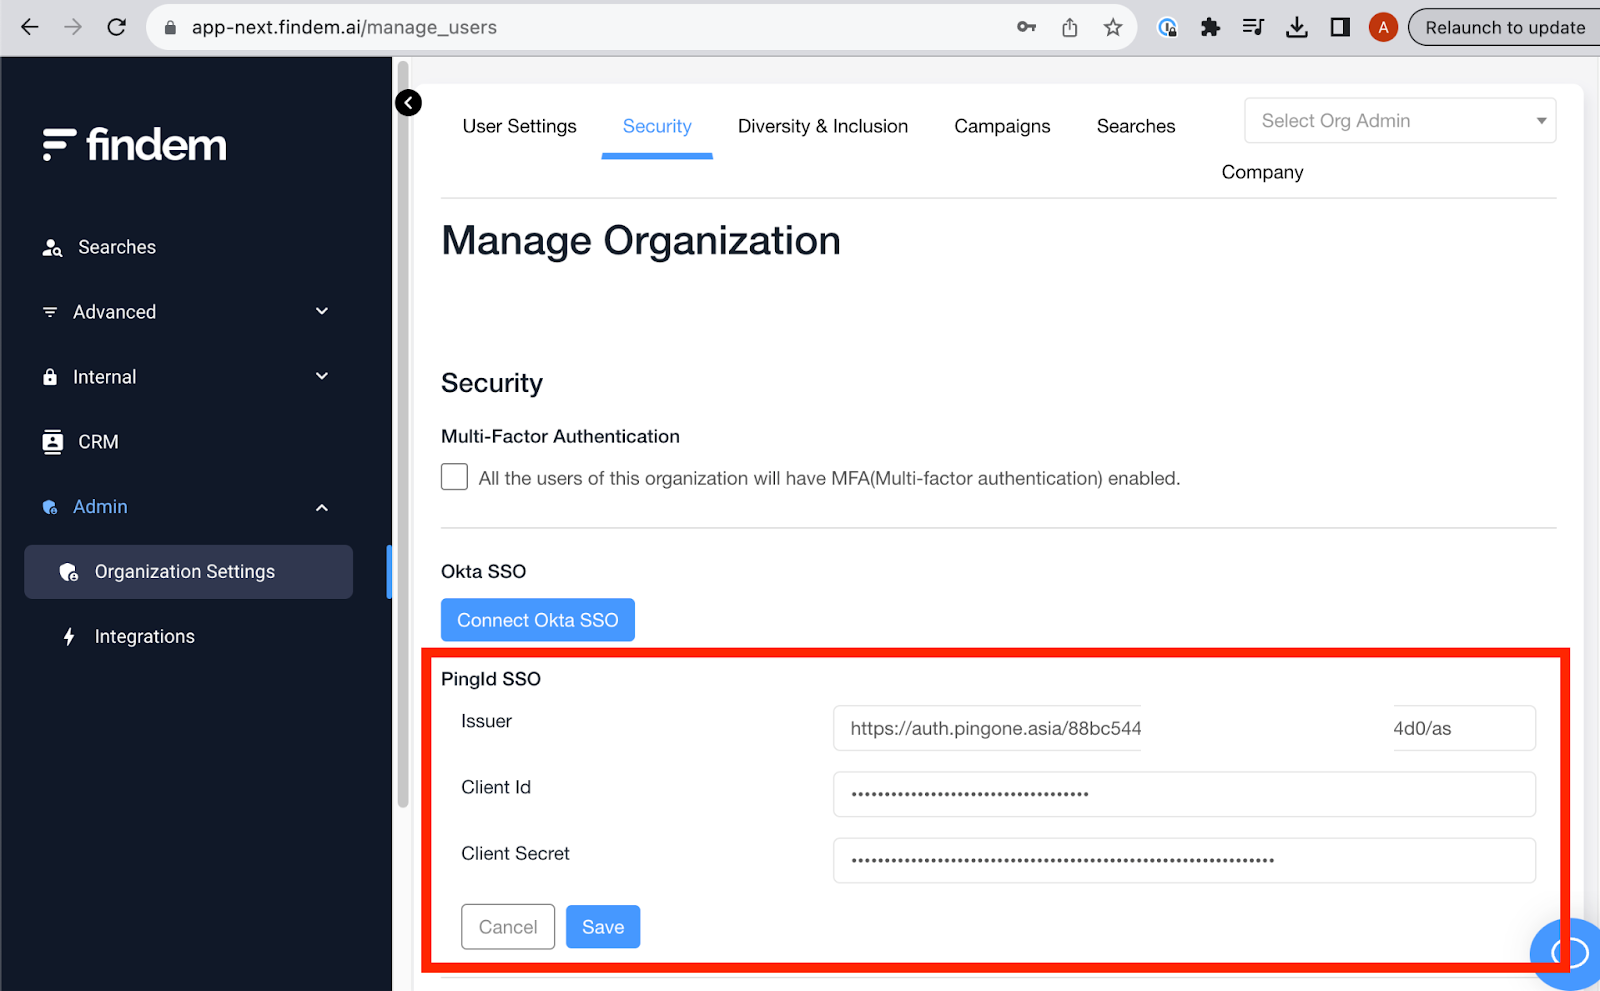Click Relaunch to update button
The width and height of the screenshot is (1600, 991).
(1505, 27)
